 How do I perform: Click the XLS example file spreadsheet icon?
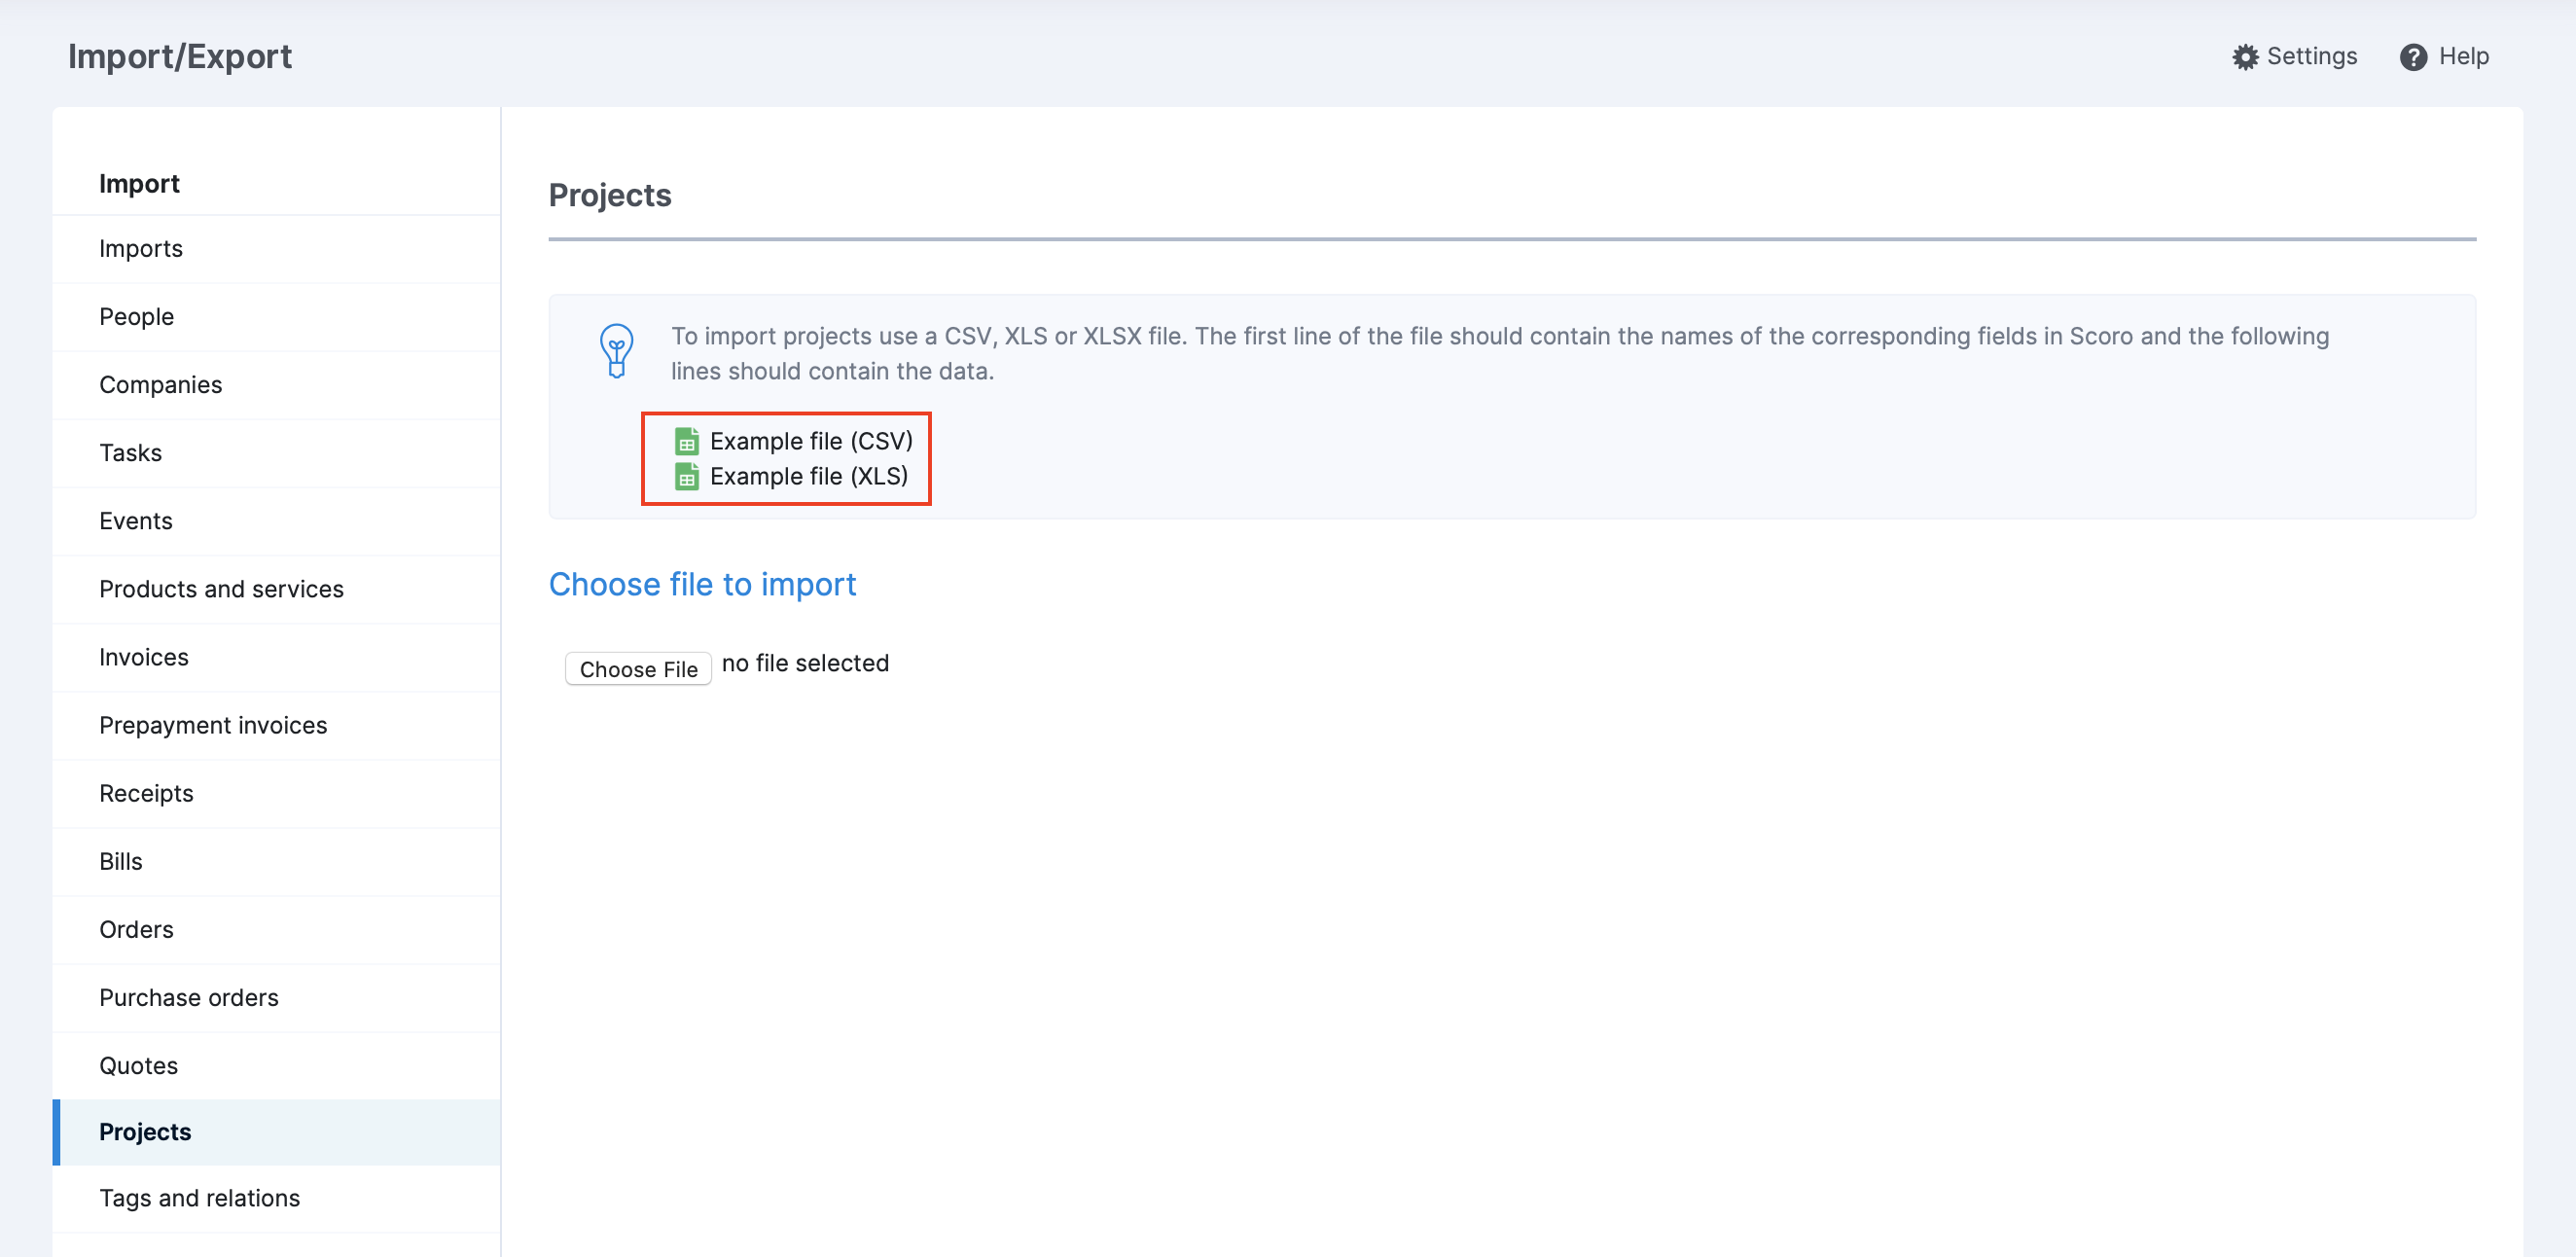click(686, 476)
